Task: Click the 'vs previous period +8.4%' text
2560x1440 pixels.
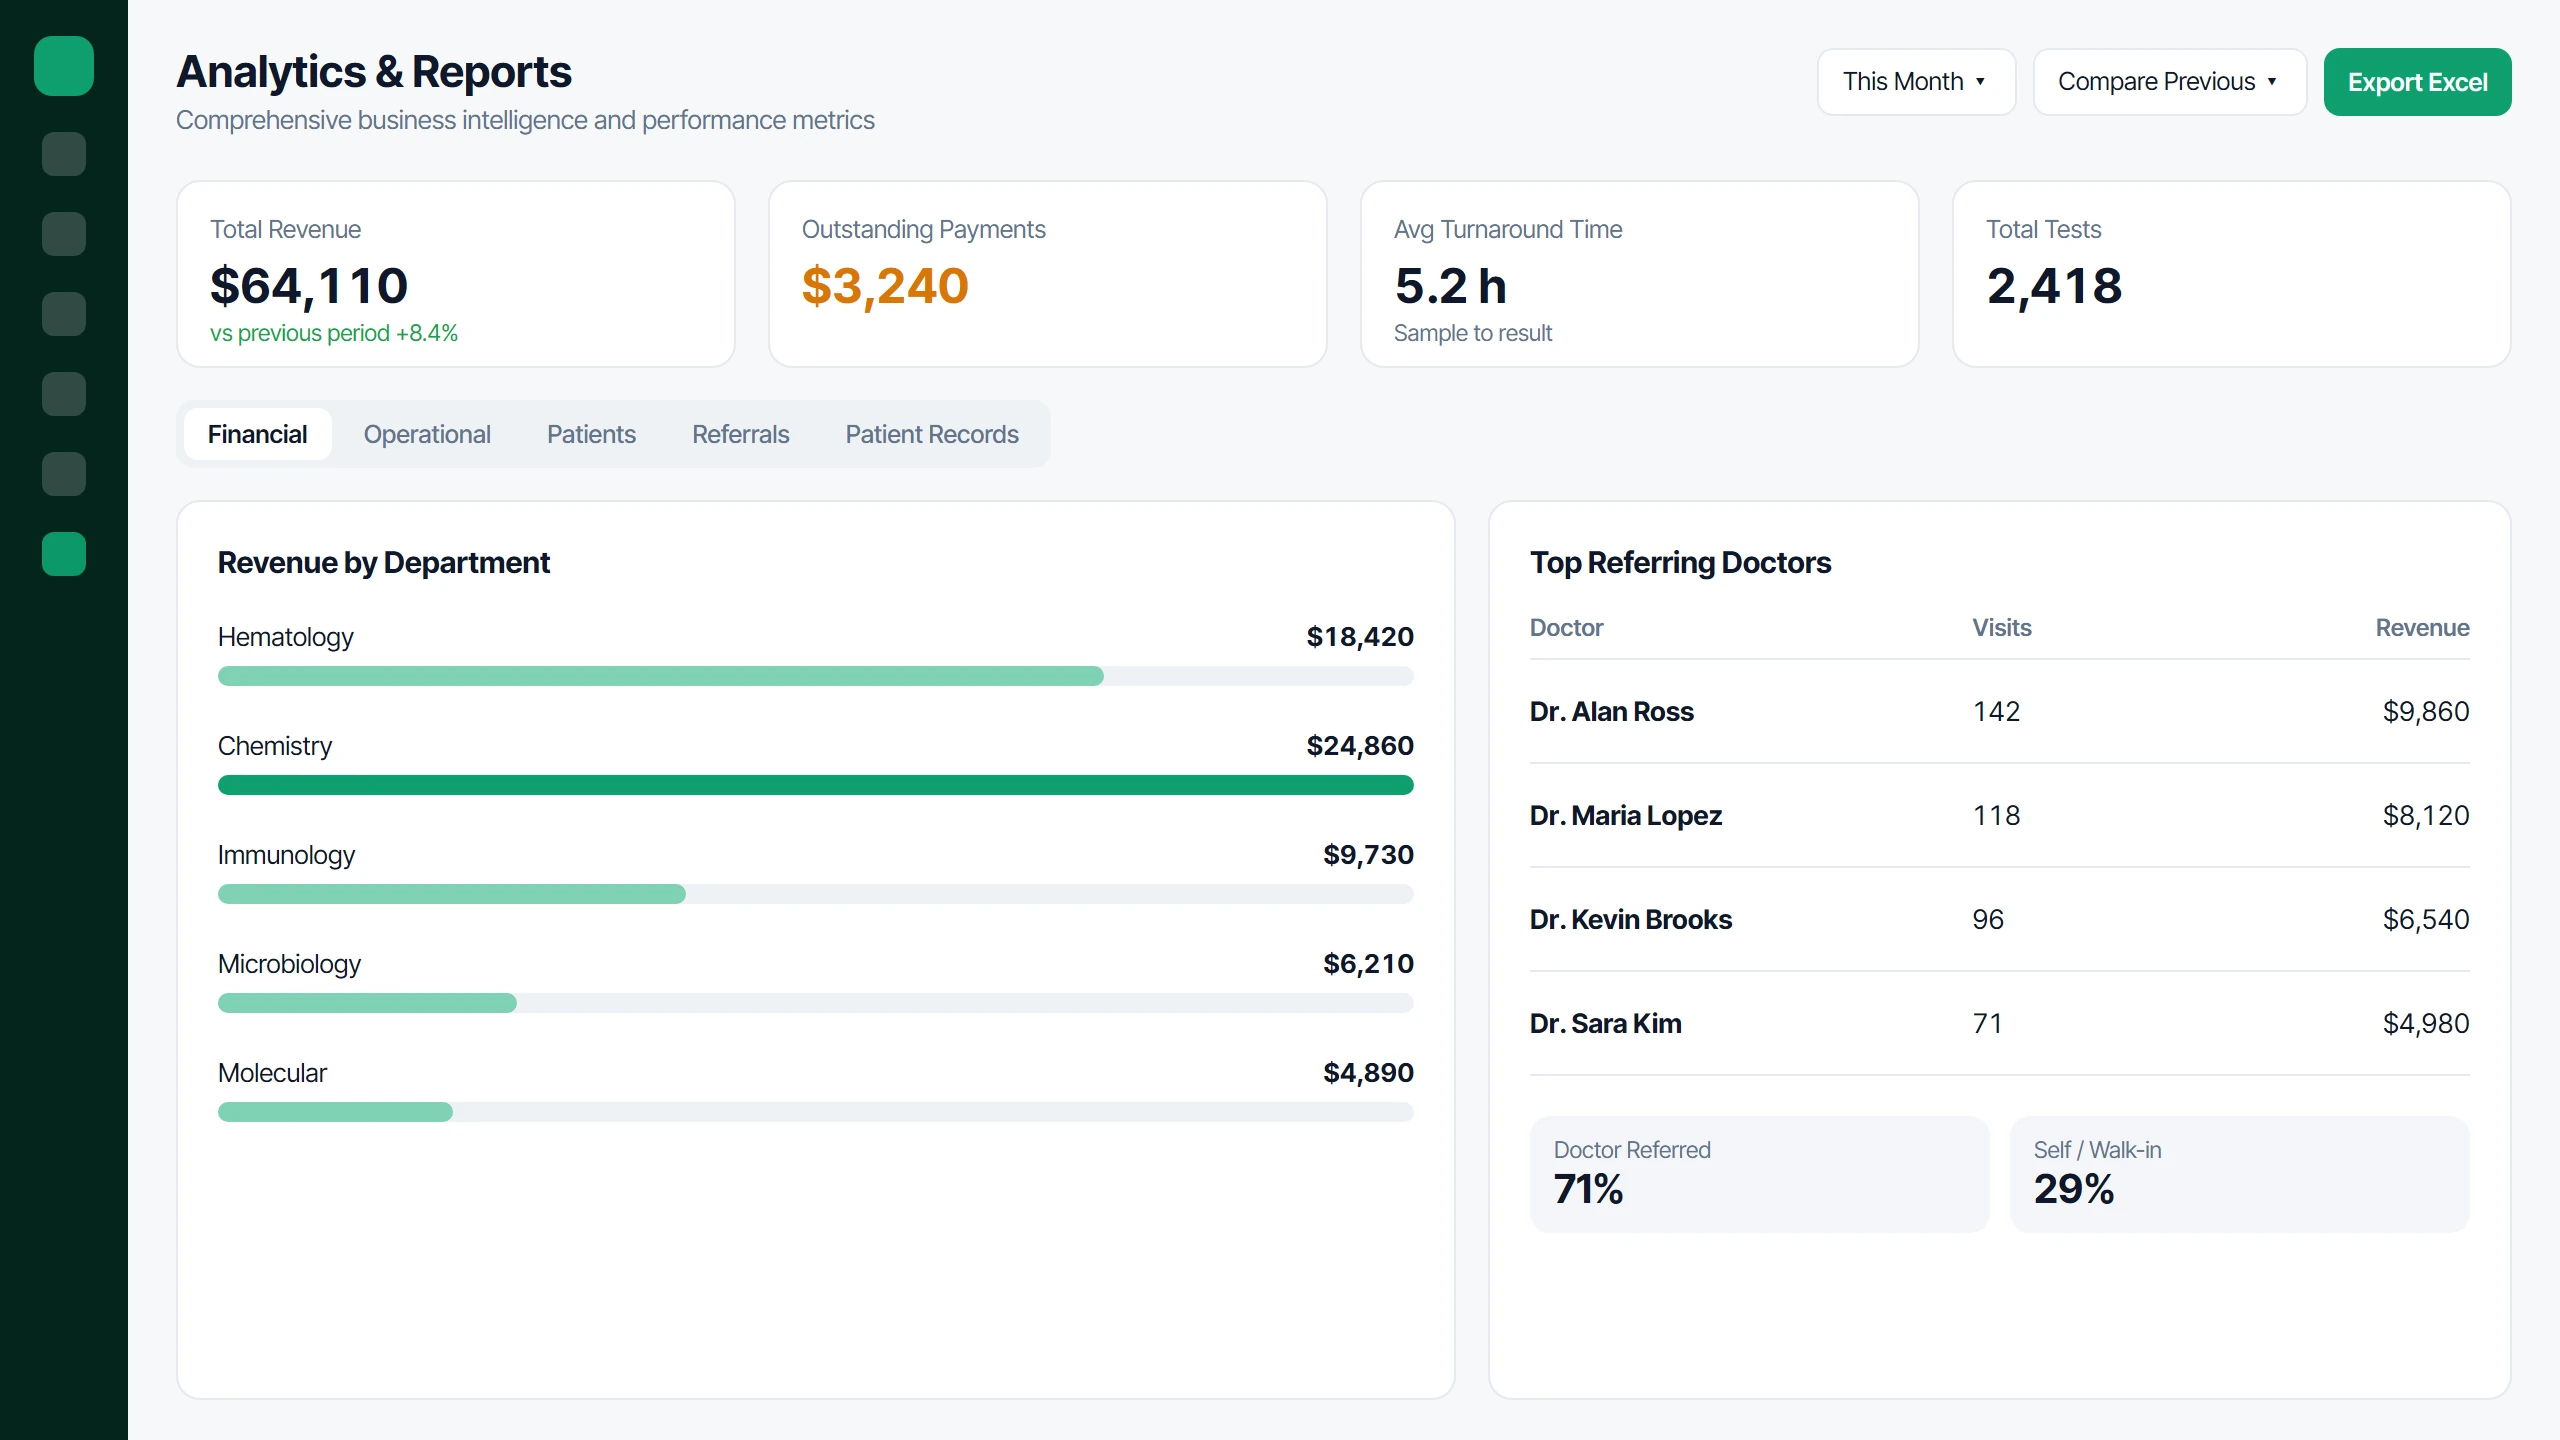Action: click(x=334, y=333)
